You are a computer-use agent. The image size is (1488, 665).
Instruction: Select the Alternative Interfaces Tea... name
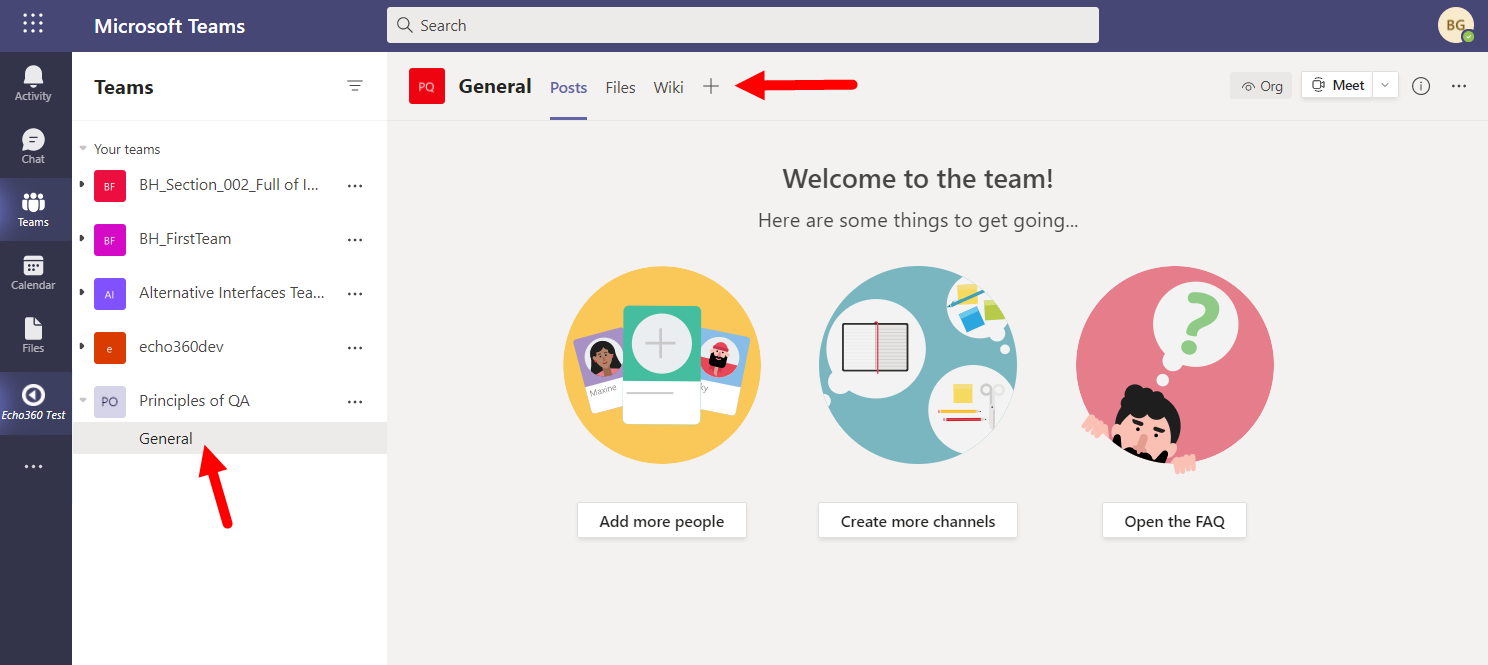232,293
